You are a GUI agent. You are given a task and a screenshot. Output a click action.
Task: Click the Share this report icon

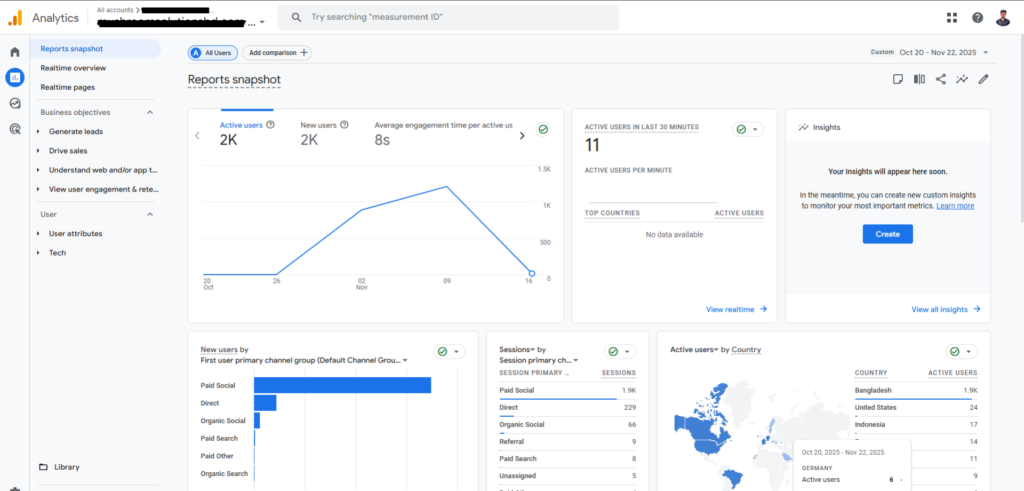(x=940, y=80)
